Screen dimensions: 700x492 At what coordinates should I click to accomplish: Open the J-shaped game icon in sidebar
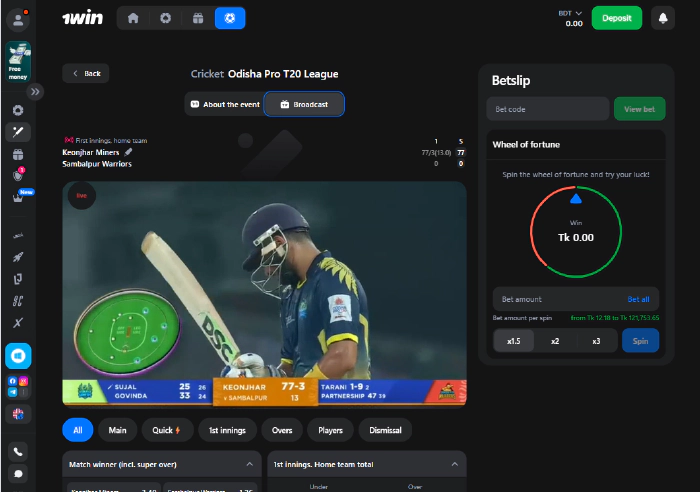[x=18, y=279]
